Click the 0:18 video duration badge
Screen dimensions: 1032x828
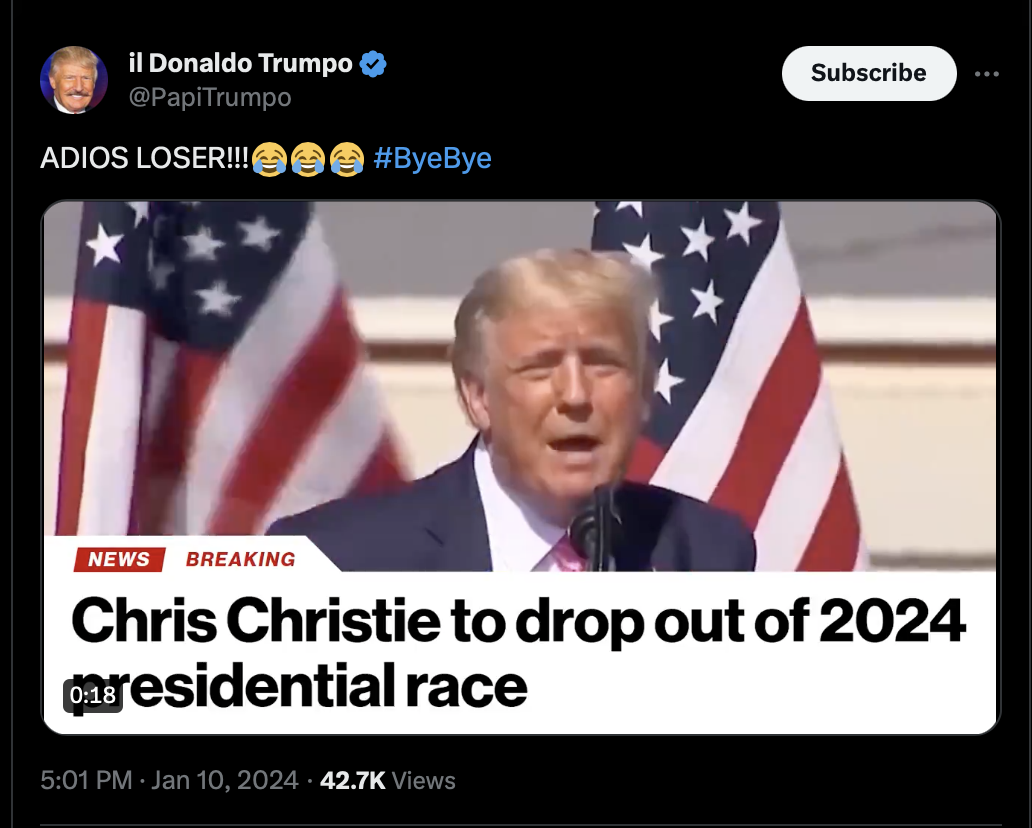pos(93,695)
